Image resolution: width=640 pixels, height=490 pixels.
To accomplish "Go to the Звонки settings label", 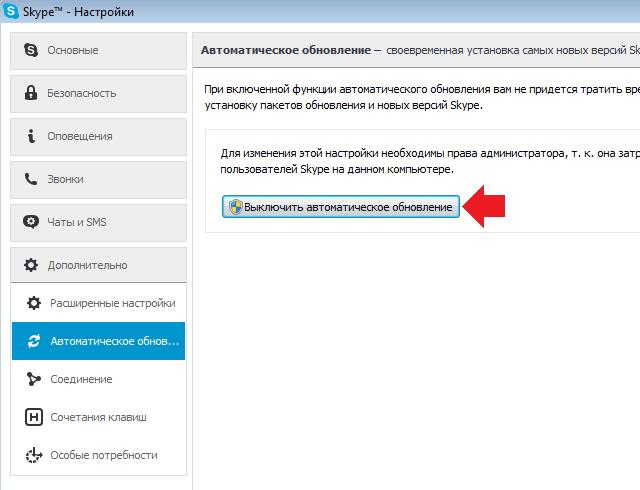I will click(65, 179).
